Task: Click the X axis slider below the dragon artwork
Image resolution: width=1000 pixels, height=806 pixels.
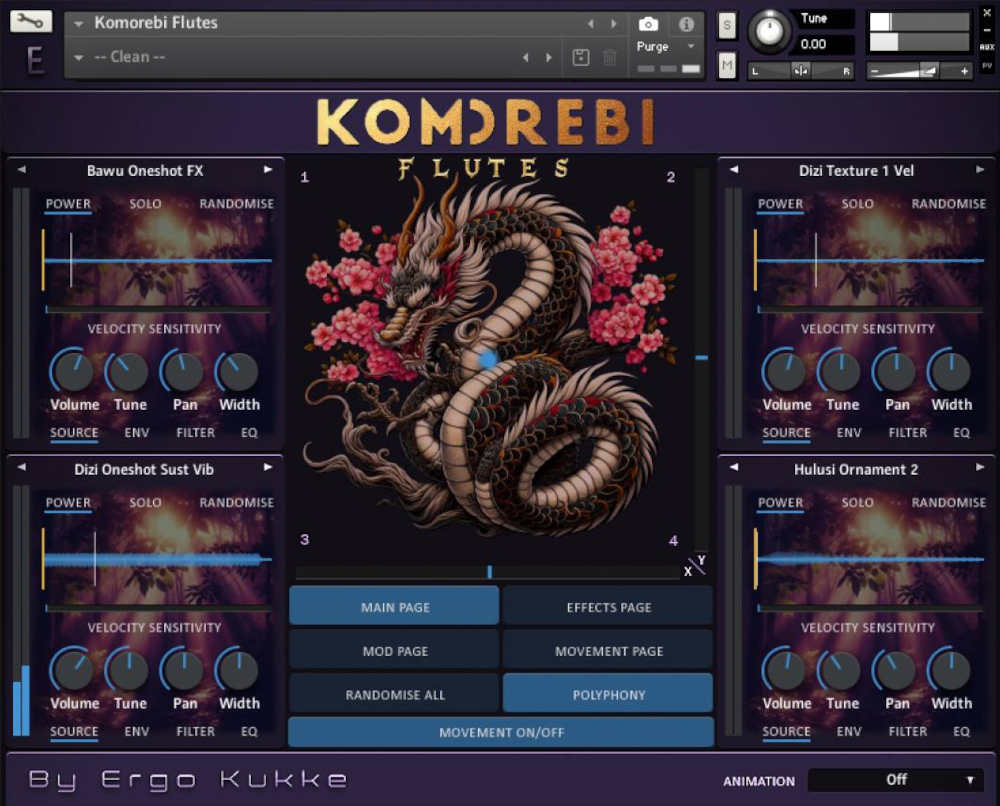Action: pyautogui.click(x=489, y=571)
